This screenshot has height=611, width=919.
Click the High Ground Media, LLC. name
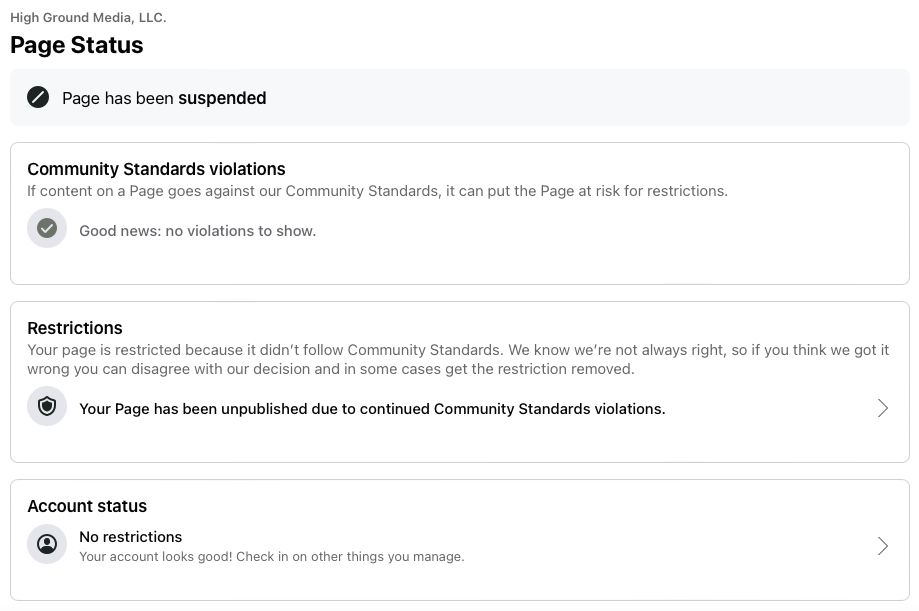coord(88,17)
